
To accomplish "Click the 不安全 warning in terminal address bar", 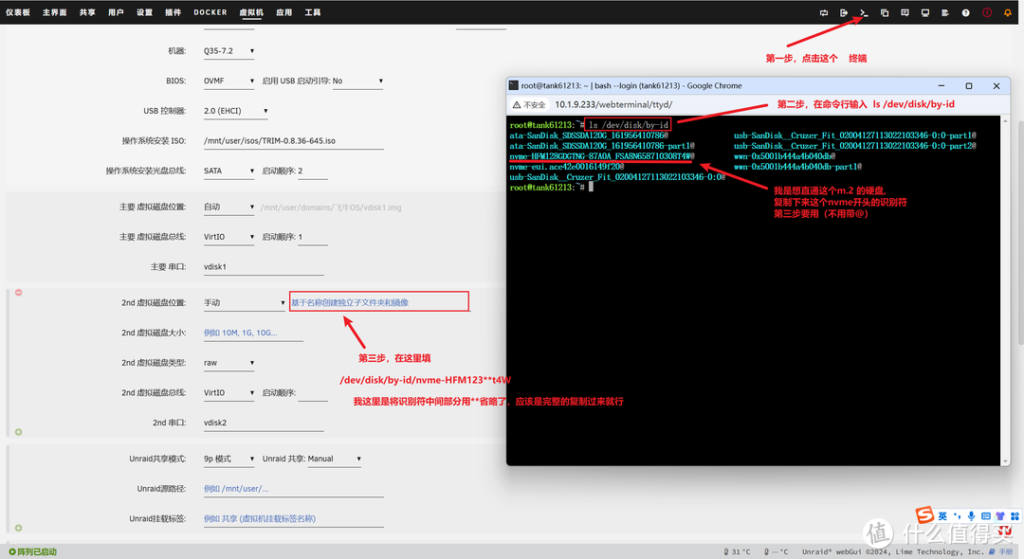I will coord(529,104).
